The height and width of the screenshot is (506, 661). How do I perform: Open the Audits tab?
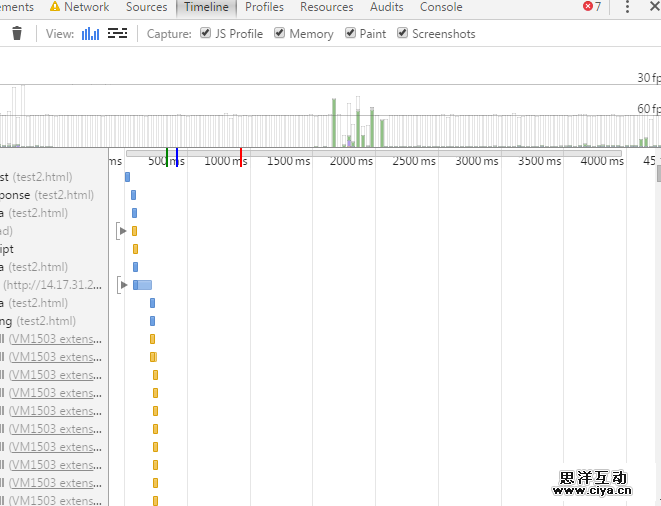pyautogui.click(x=387, y=7)
